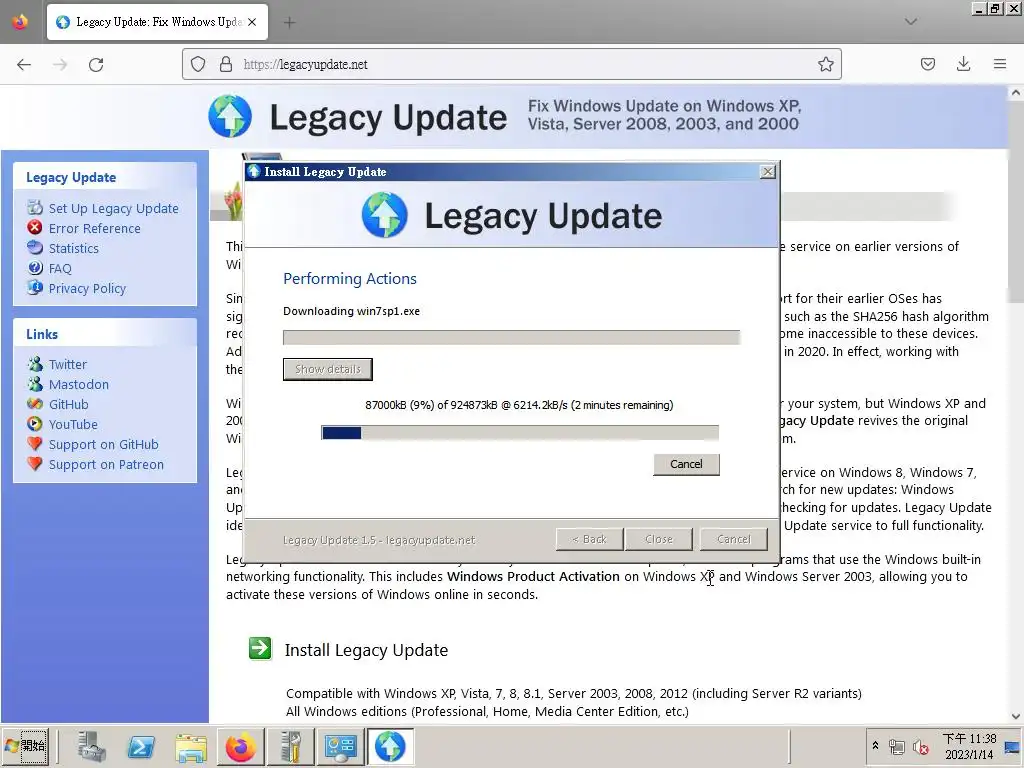Click the taskbar clock showing 11:38
The height and width of the screenshot is (768, 1024).
[x=970, y=746]
